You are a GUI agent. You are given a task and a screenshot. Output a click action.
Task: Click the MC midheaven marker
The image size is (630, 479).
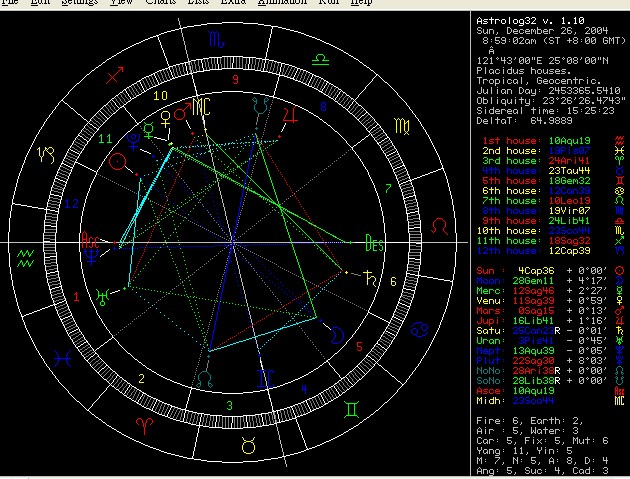(202, 106)
